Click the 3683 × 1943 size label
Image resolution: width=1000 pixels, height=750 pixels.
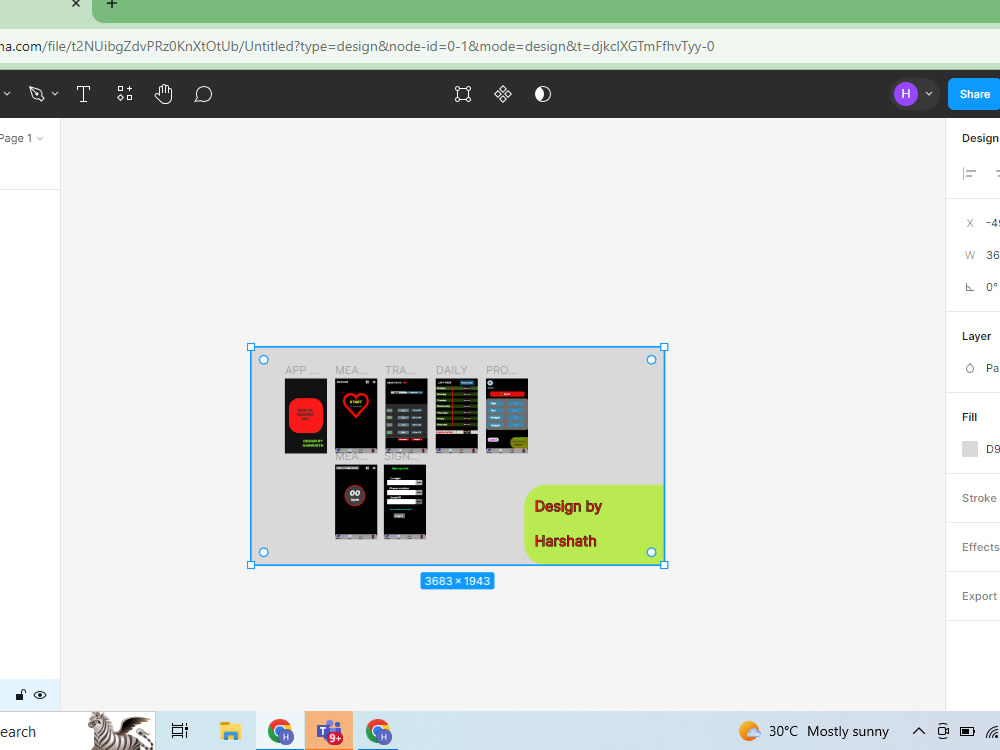tap(457, 581)
